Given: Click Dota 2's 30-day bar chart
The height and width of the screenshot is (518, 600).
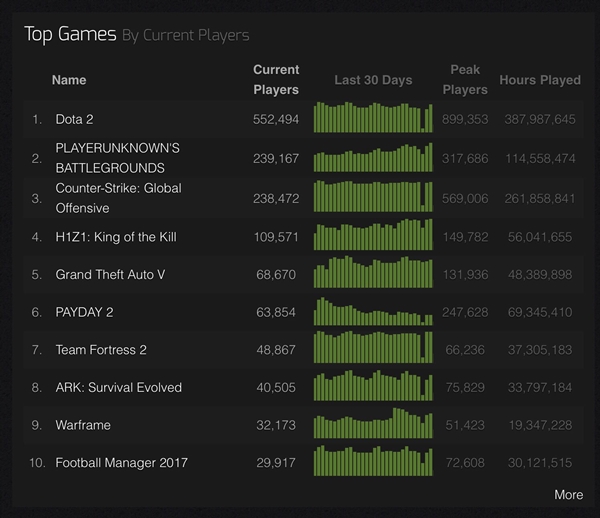Looking at the screenshot, I should click(373, 118).
